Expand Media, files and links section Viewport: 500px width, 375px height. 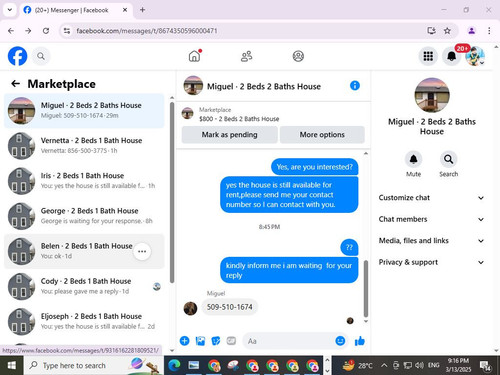point(431,241)
